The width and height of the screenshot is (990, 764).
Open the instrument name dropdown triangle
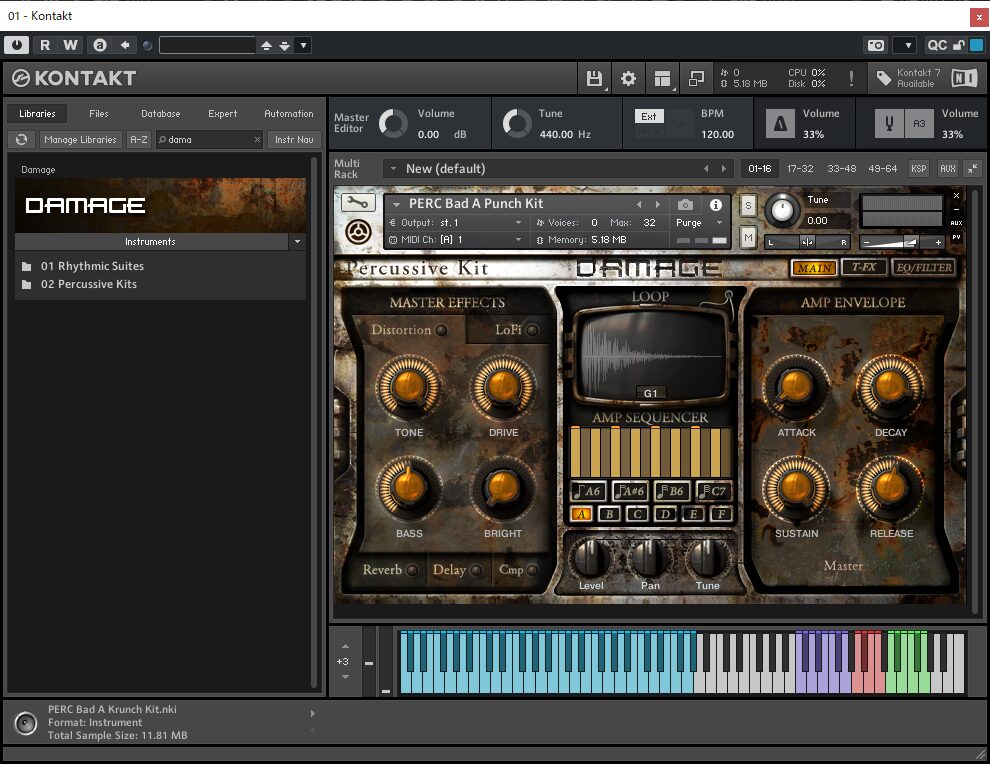397,204
